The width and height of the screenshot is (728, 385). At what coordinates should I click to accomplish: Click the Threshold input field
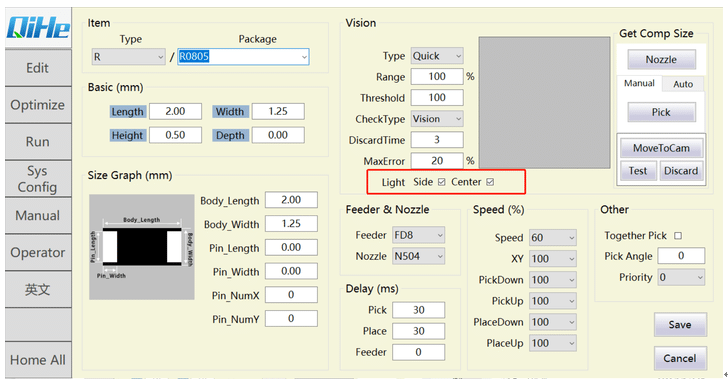(x=437, y=98)
